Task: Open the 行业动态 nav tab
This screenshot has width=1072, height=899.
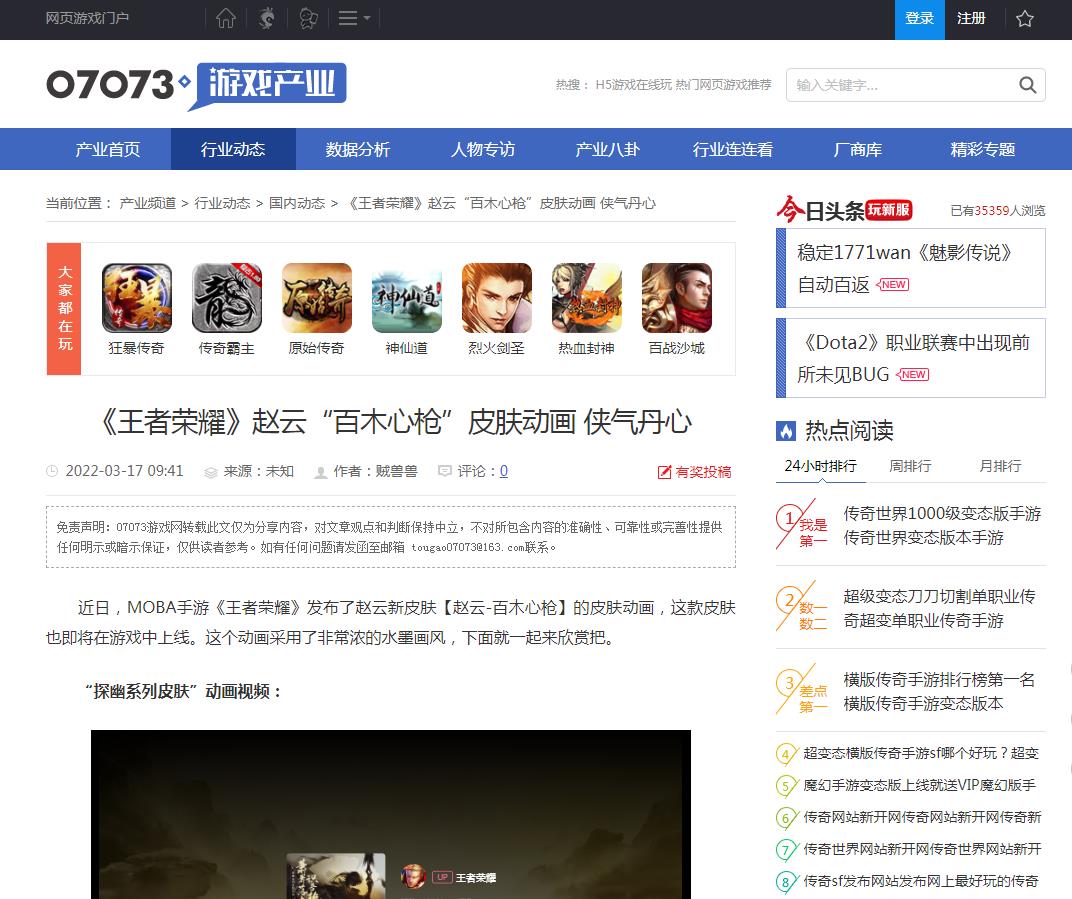Action: pos(233,149)
